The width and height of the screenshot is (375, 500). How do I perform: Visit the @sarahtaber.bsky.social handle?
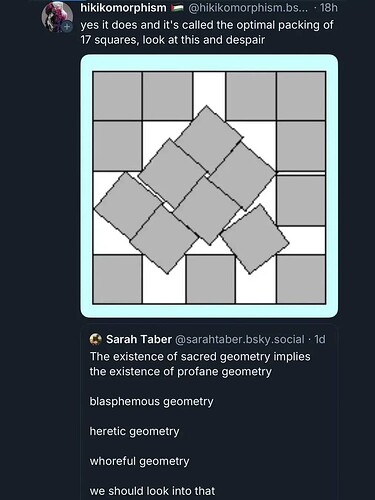240,339
